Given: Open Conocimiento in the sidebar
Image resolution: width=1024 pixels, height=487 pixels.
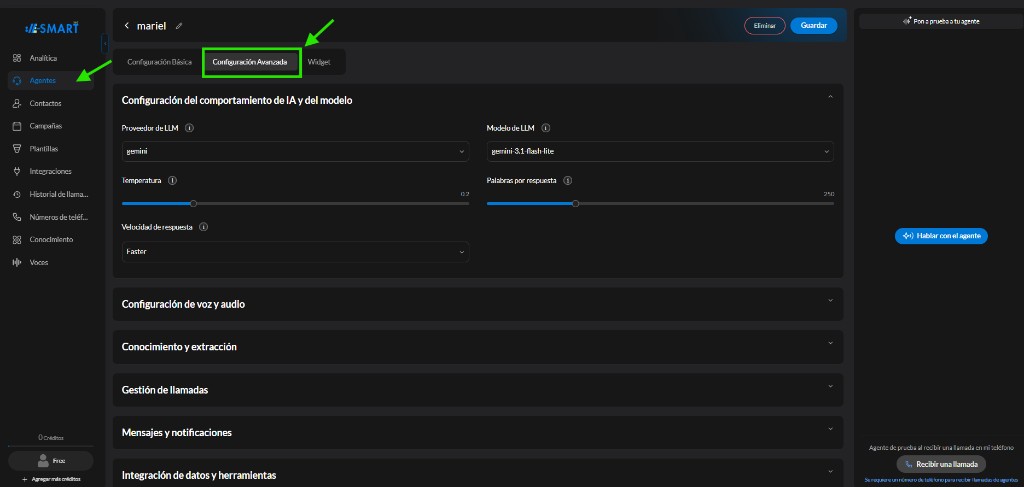Looking at the screenshot, I should click(x=50, y=240).
